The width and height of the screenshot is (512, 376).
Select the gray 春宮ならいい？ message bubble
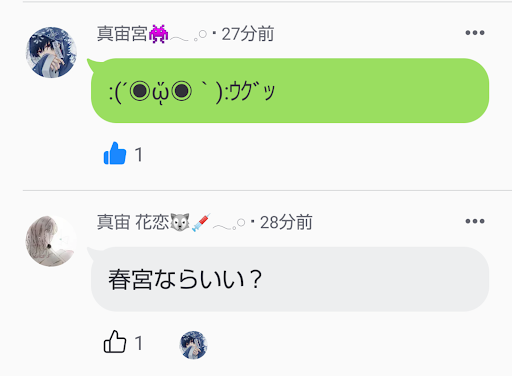(x=290, y=279)
